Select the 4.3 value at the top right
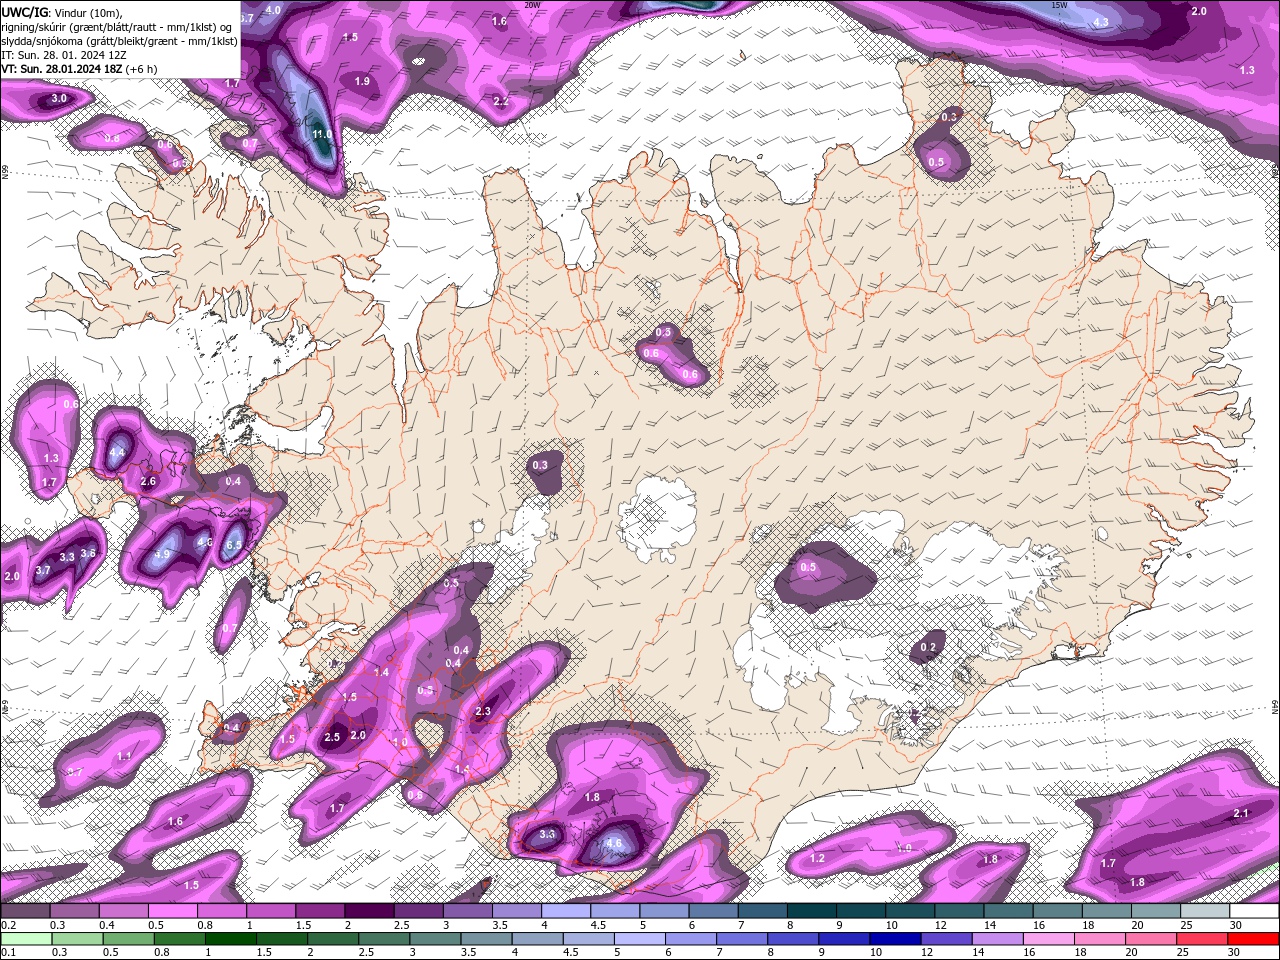This screenshot has height=960, width=1280. 1101,21
